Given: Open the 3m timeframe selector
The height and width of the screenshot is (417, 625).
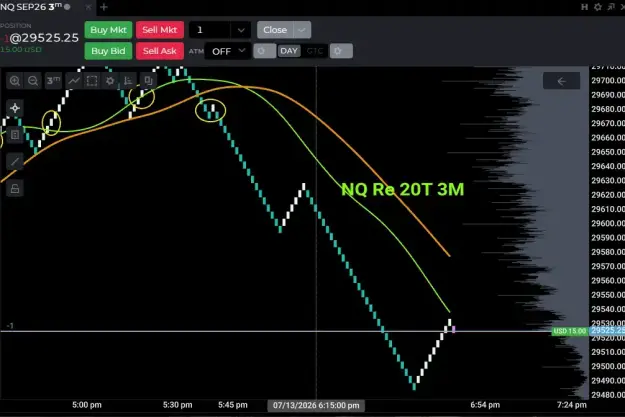Looking at the screenshot, I should click(53, 81).
